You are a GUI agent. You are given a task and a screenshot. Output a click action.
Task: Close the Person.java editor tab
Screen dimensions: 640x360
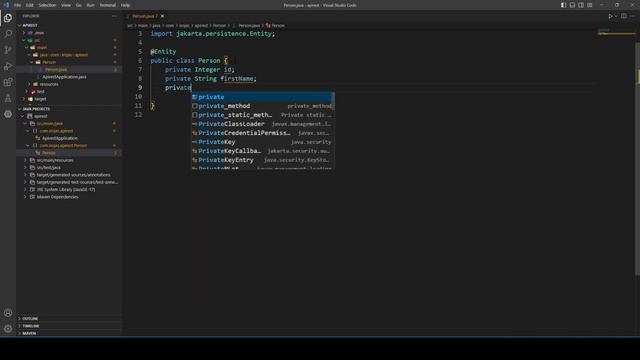coord(162,16)
